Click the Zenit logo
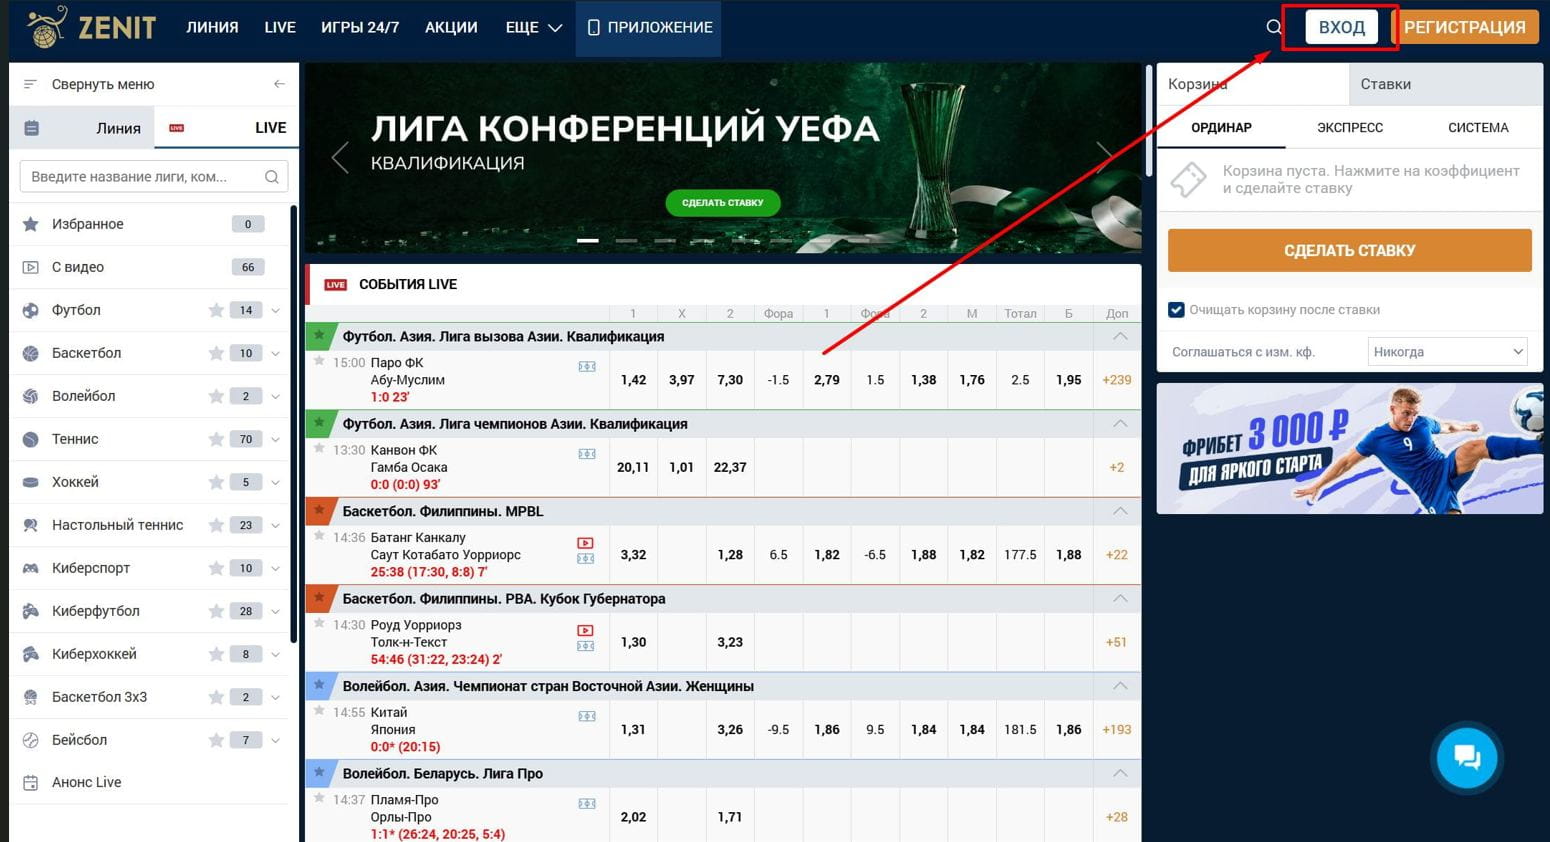Screen dimensions: 1550x842 [x=91, y=27]
